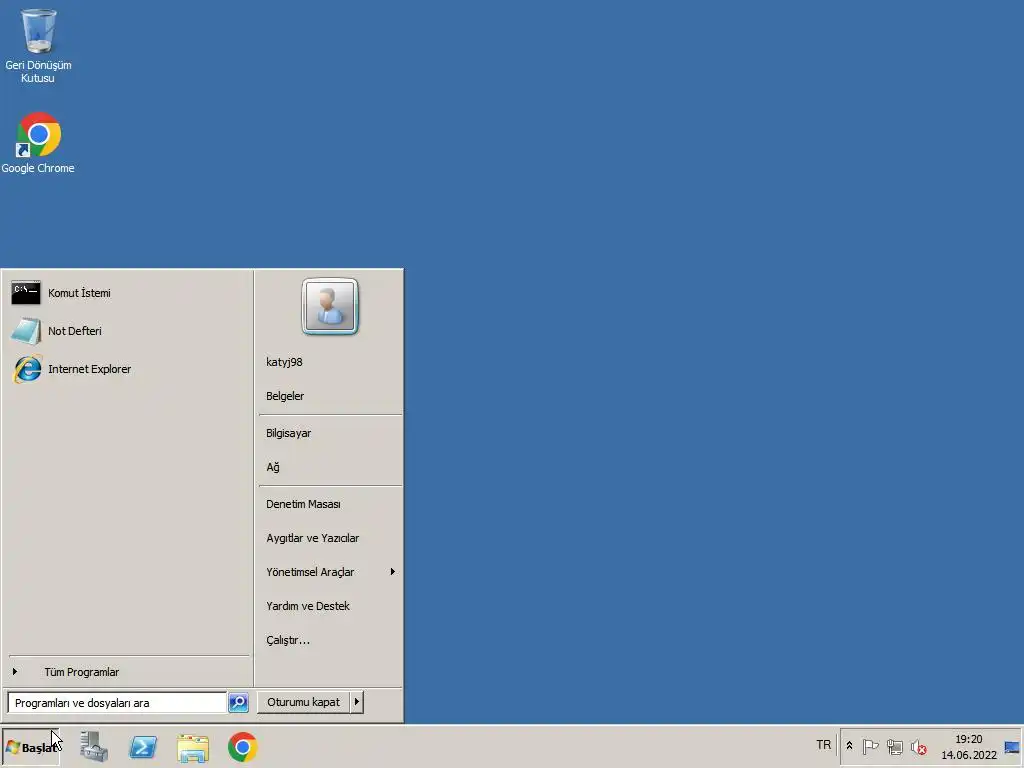The height and width of the screenshot is (768, 1024).
Task: Click the muted volume tray icon
Action: (919, 746)
